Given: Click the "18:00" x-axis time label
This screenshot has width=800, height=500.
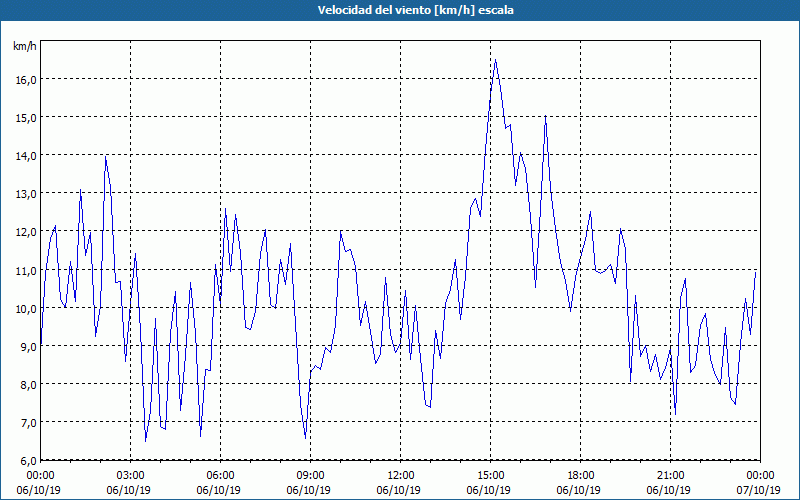Looking at the screenshot, I should (x=581, y=476).
